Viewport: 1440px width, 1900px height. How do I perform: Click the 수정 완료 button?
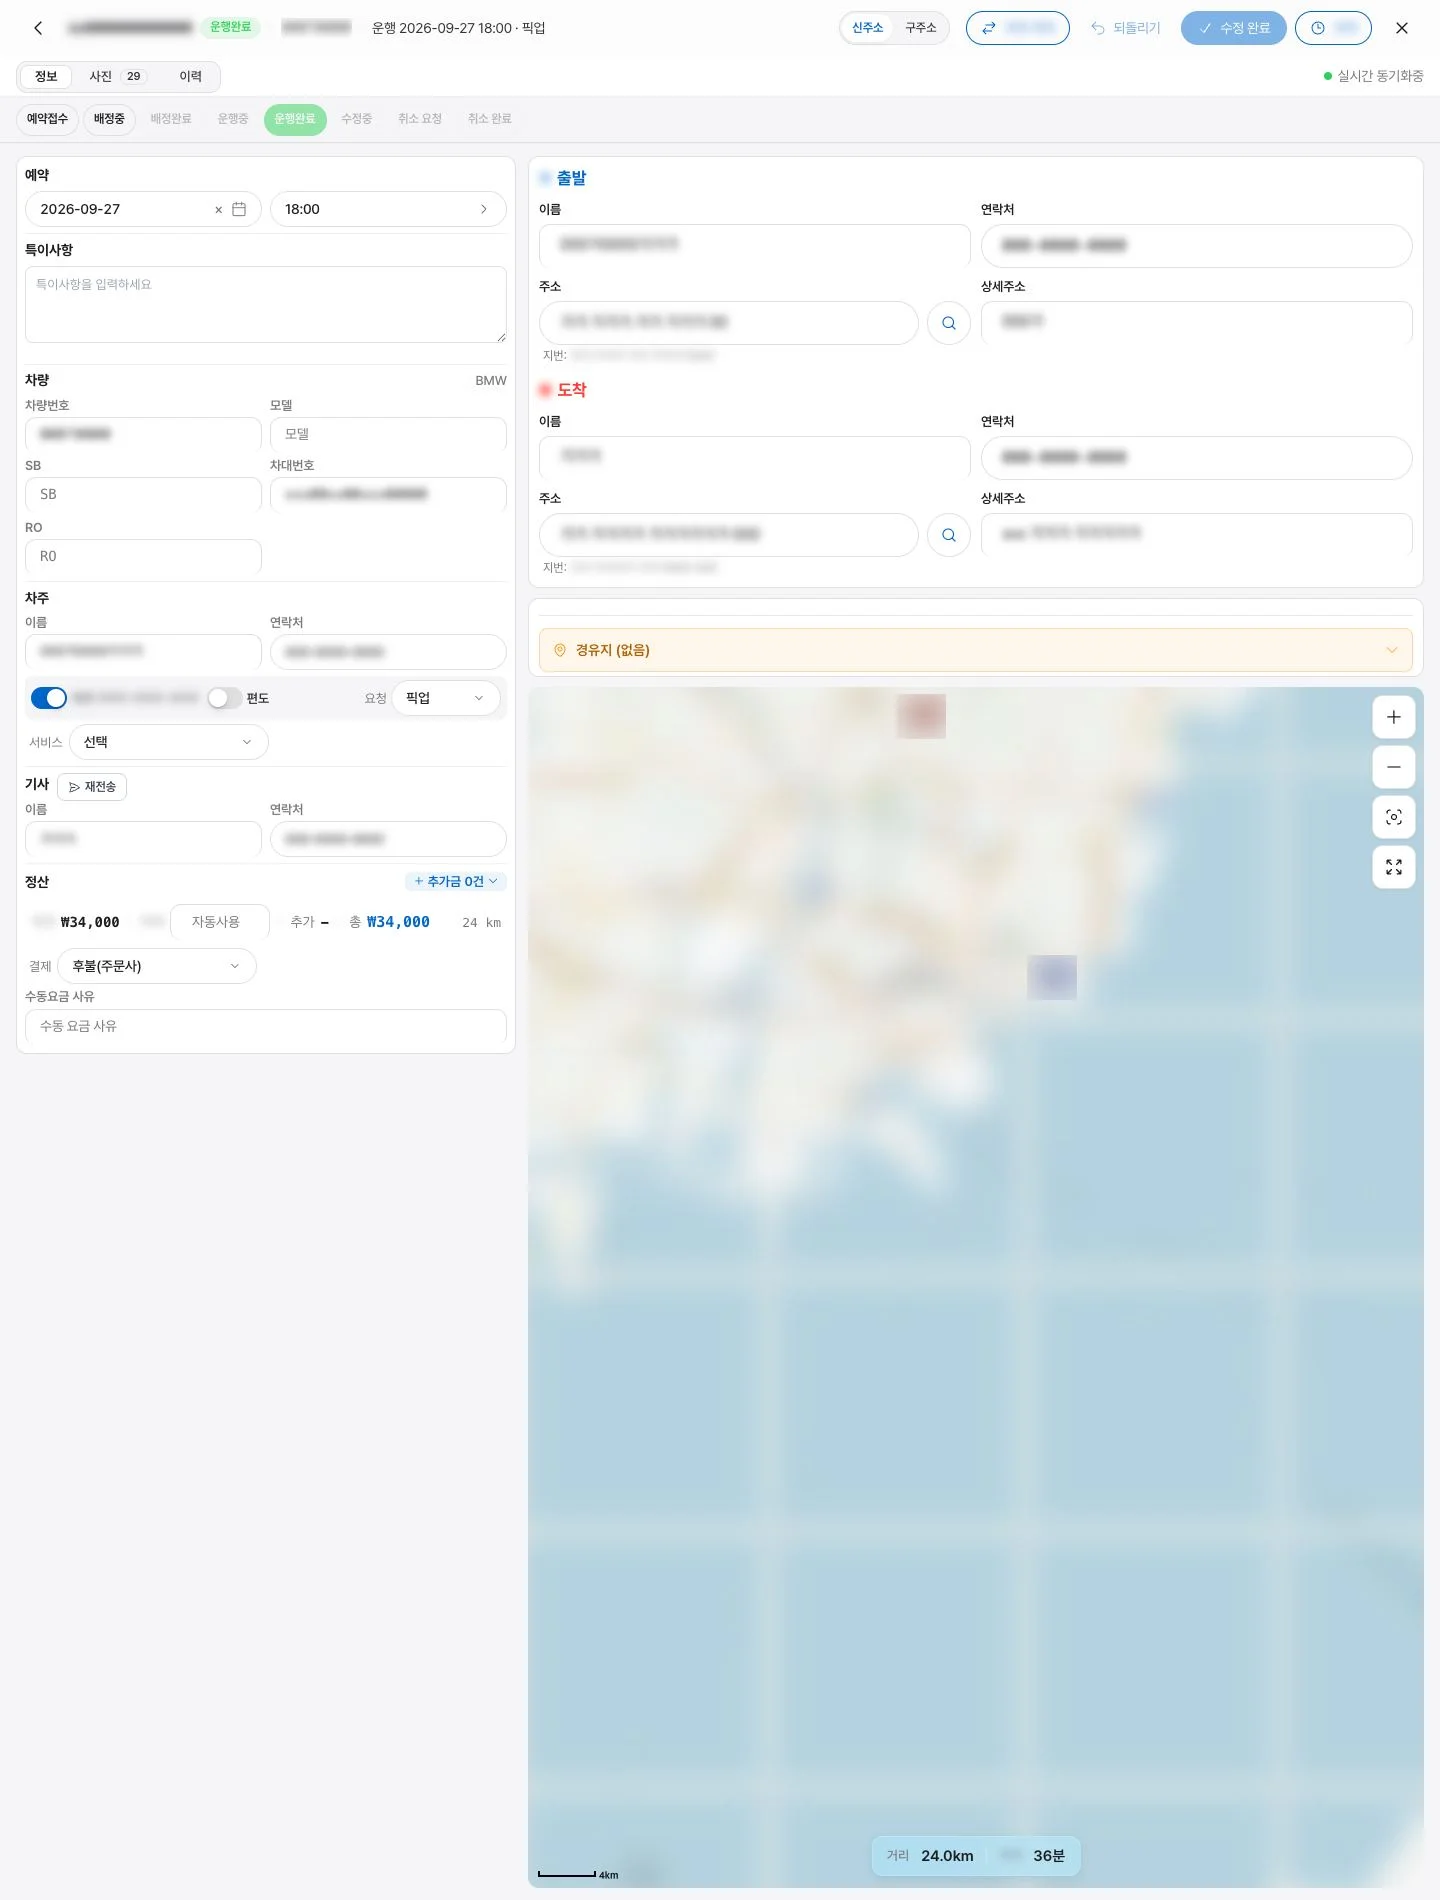[1234, 28]
